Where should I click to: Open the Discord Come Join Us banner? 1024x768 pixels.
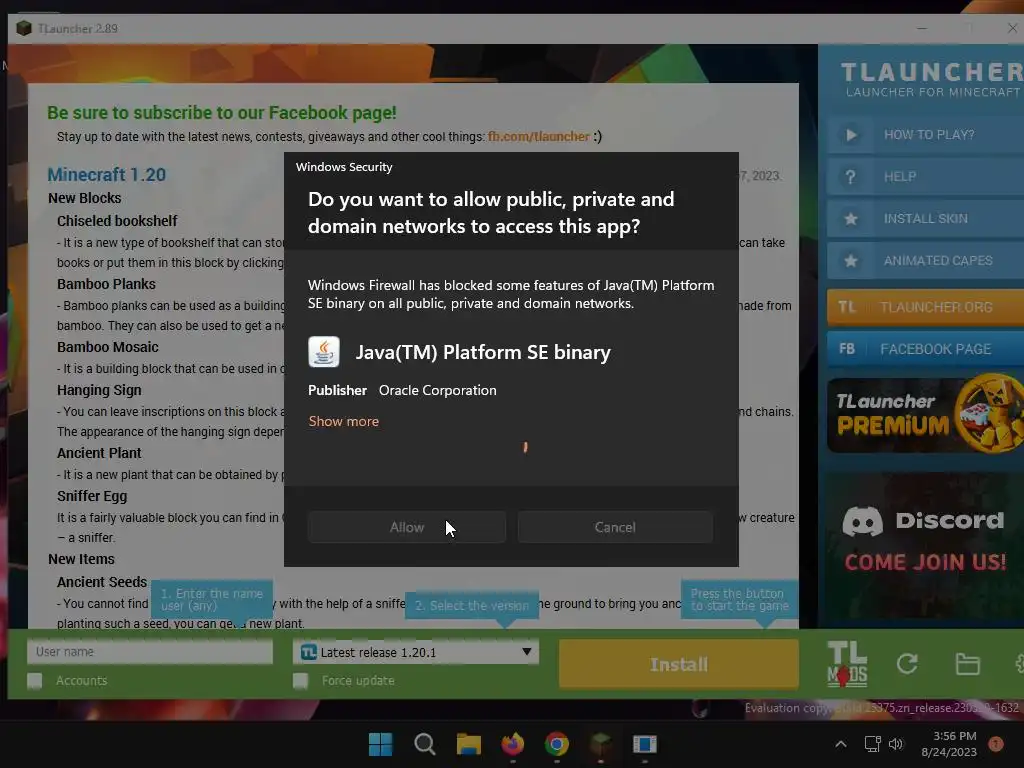tap(925, 545)
